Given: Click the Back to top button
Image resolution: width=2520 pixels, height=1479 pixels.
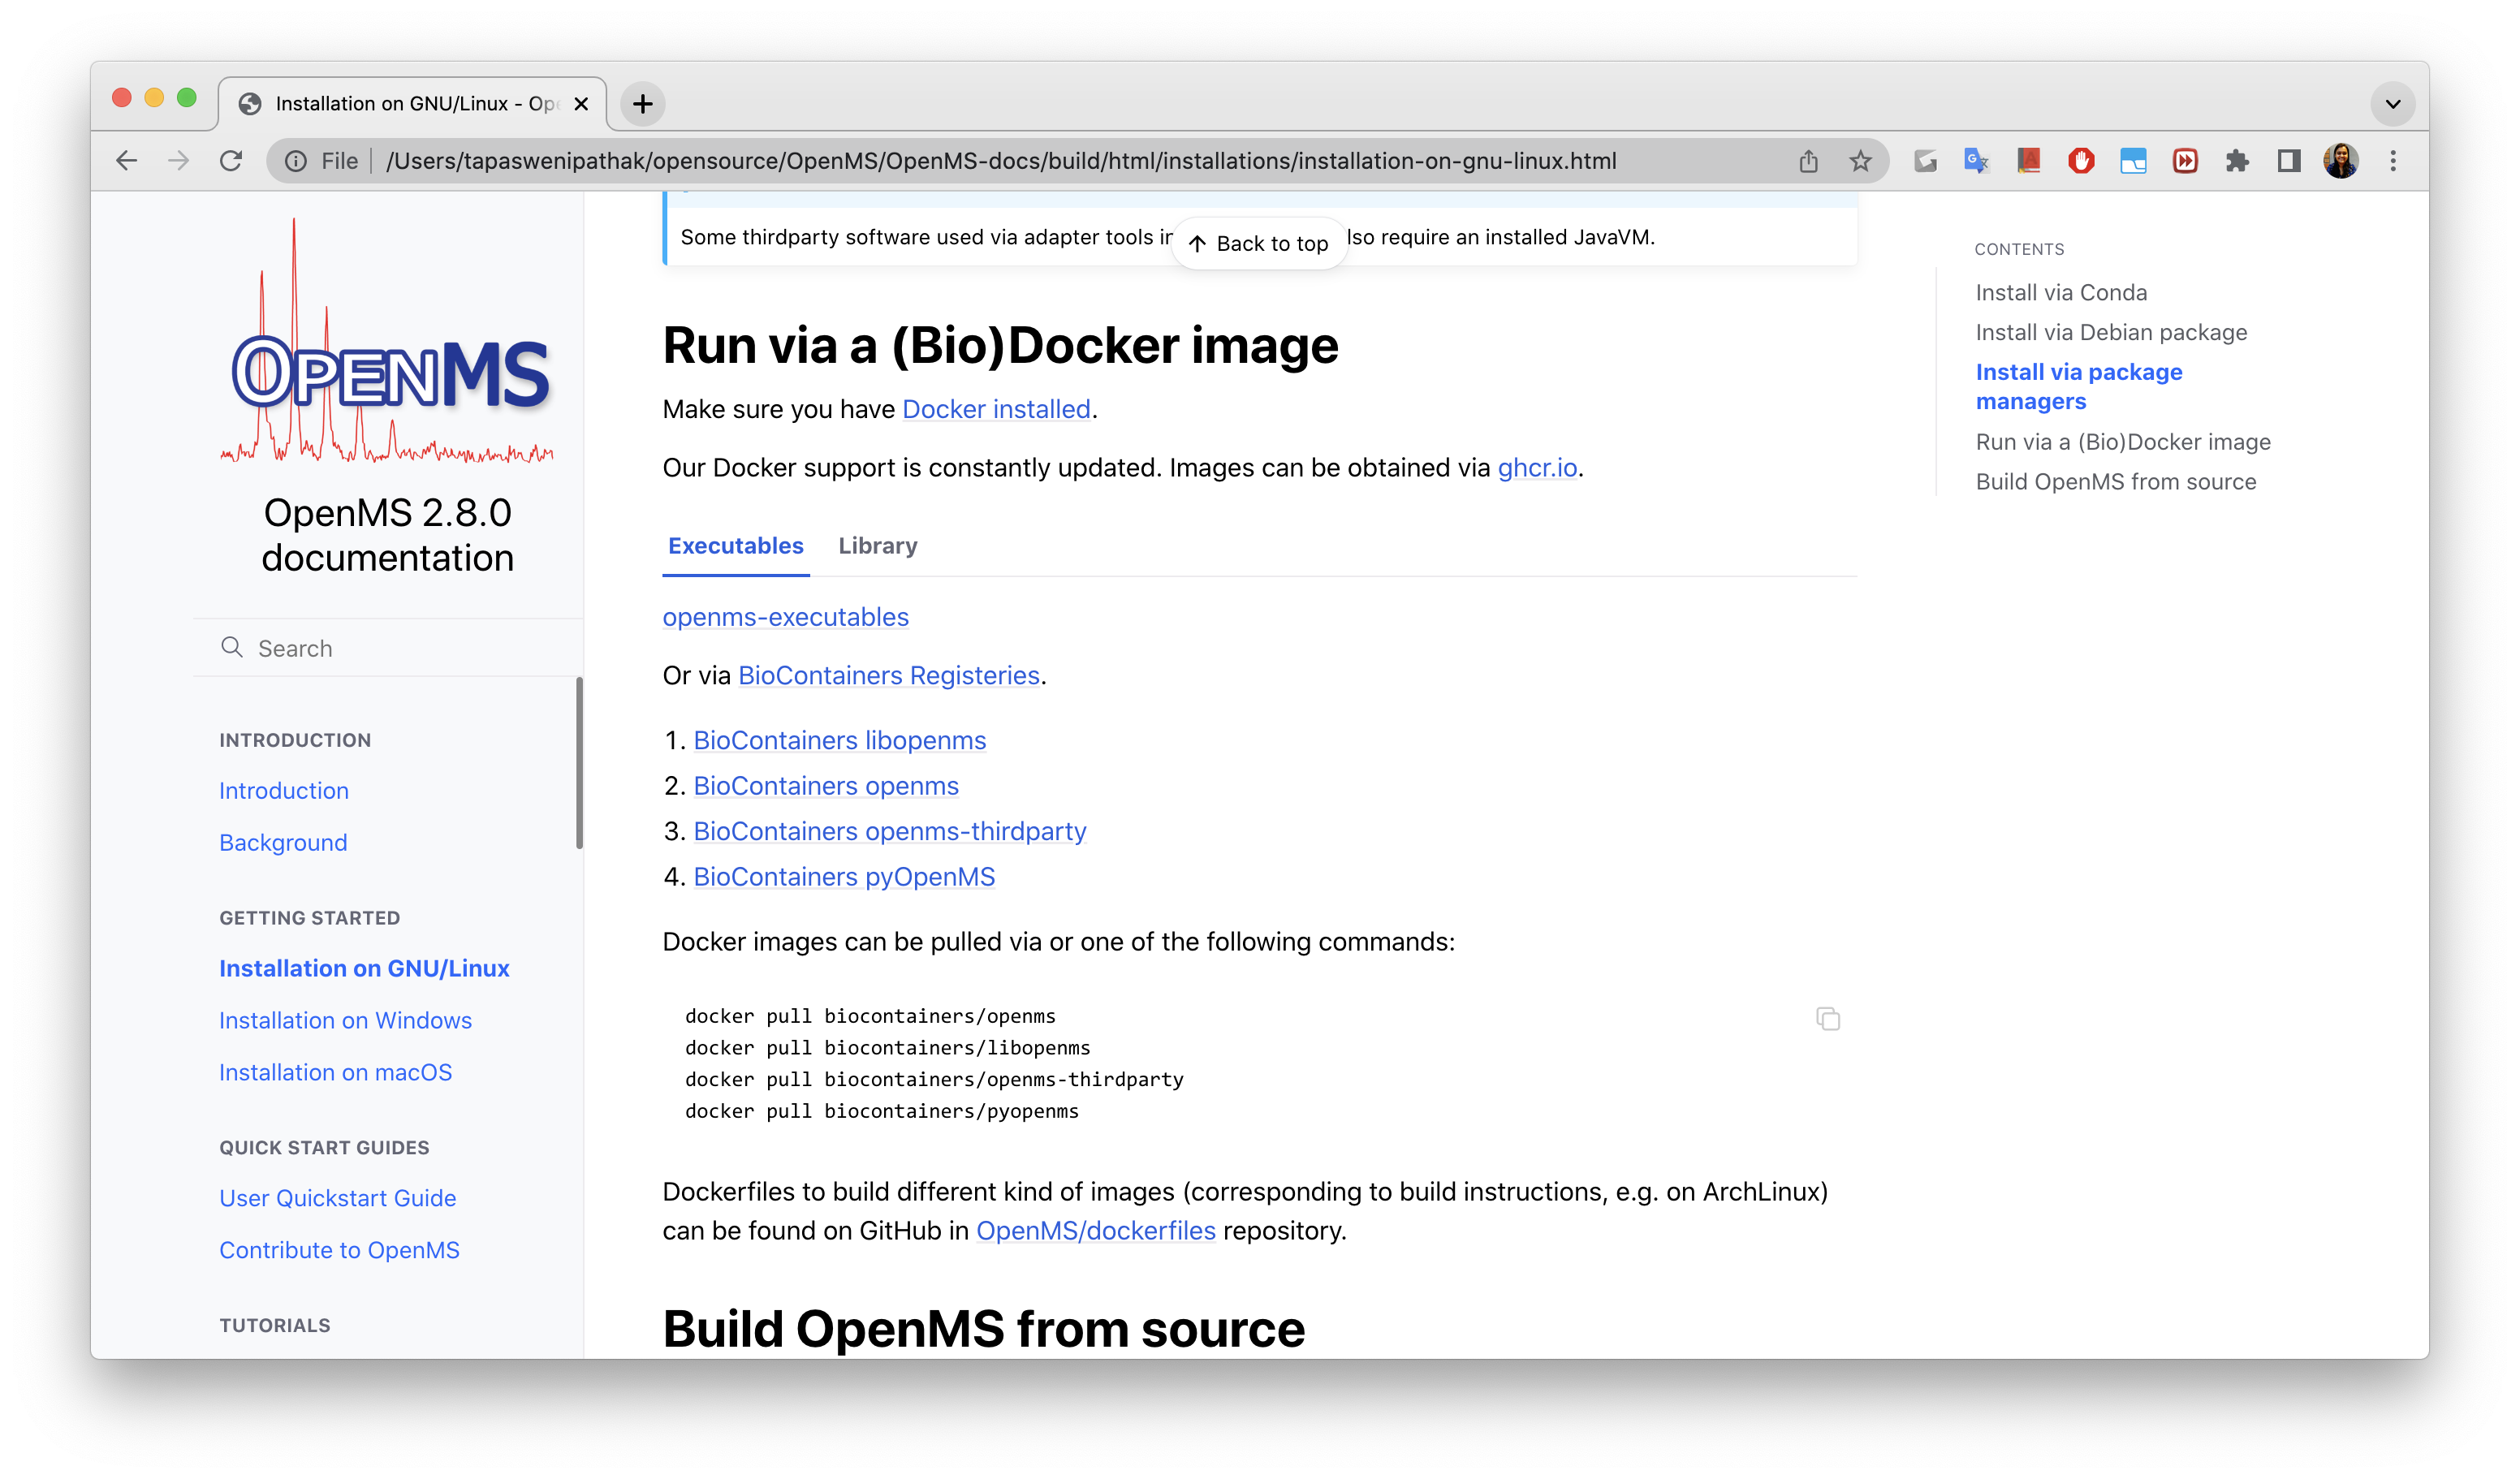Looking at the screenshot, I should (1259, 244).
